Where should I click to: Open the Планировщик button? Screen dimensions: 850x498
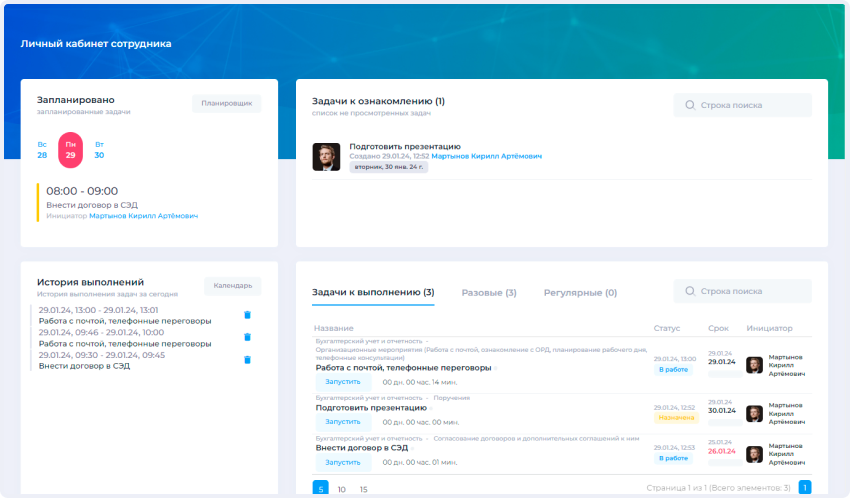(x=226, y=103)
